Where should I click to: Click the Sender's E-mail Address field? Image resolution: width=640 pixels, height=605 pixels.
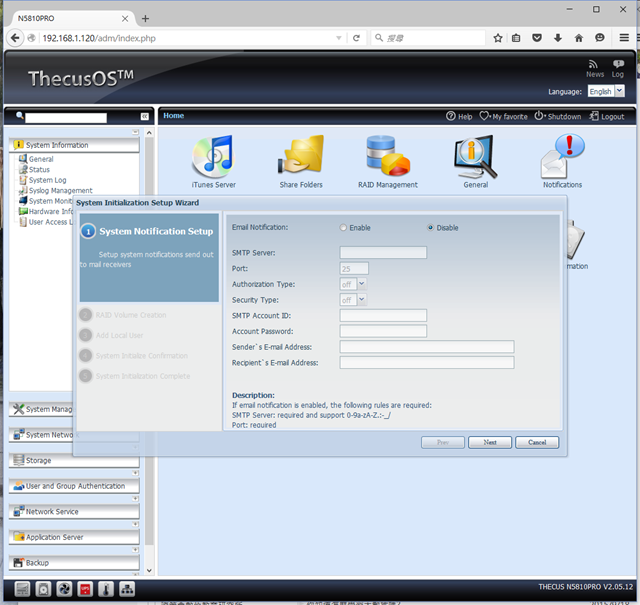pyautogui.click(x=427, y=347)
